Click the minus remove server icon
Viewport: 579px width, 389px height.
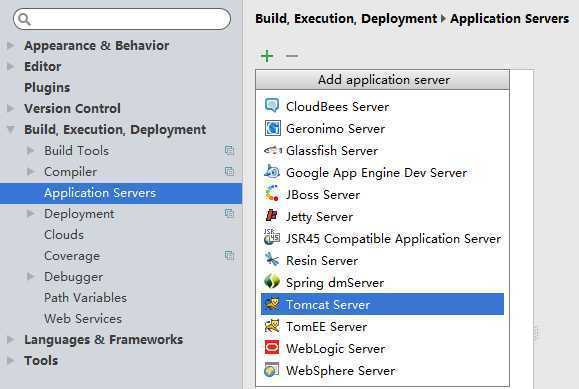point(292,56)
